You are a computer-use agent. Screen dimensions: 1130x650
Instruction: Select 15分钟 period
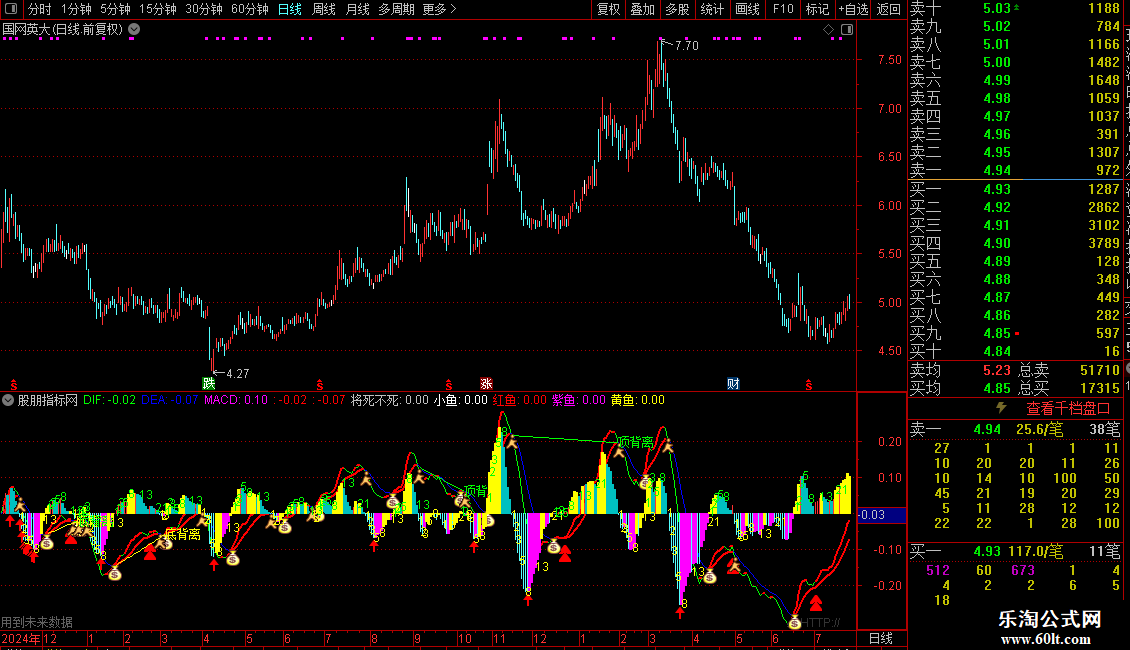pos(158,9)
